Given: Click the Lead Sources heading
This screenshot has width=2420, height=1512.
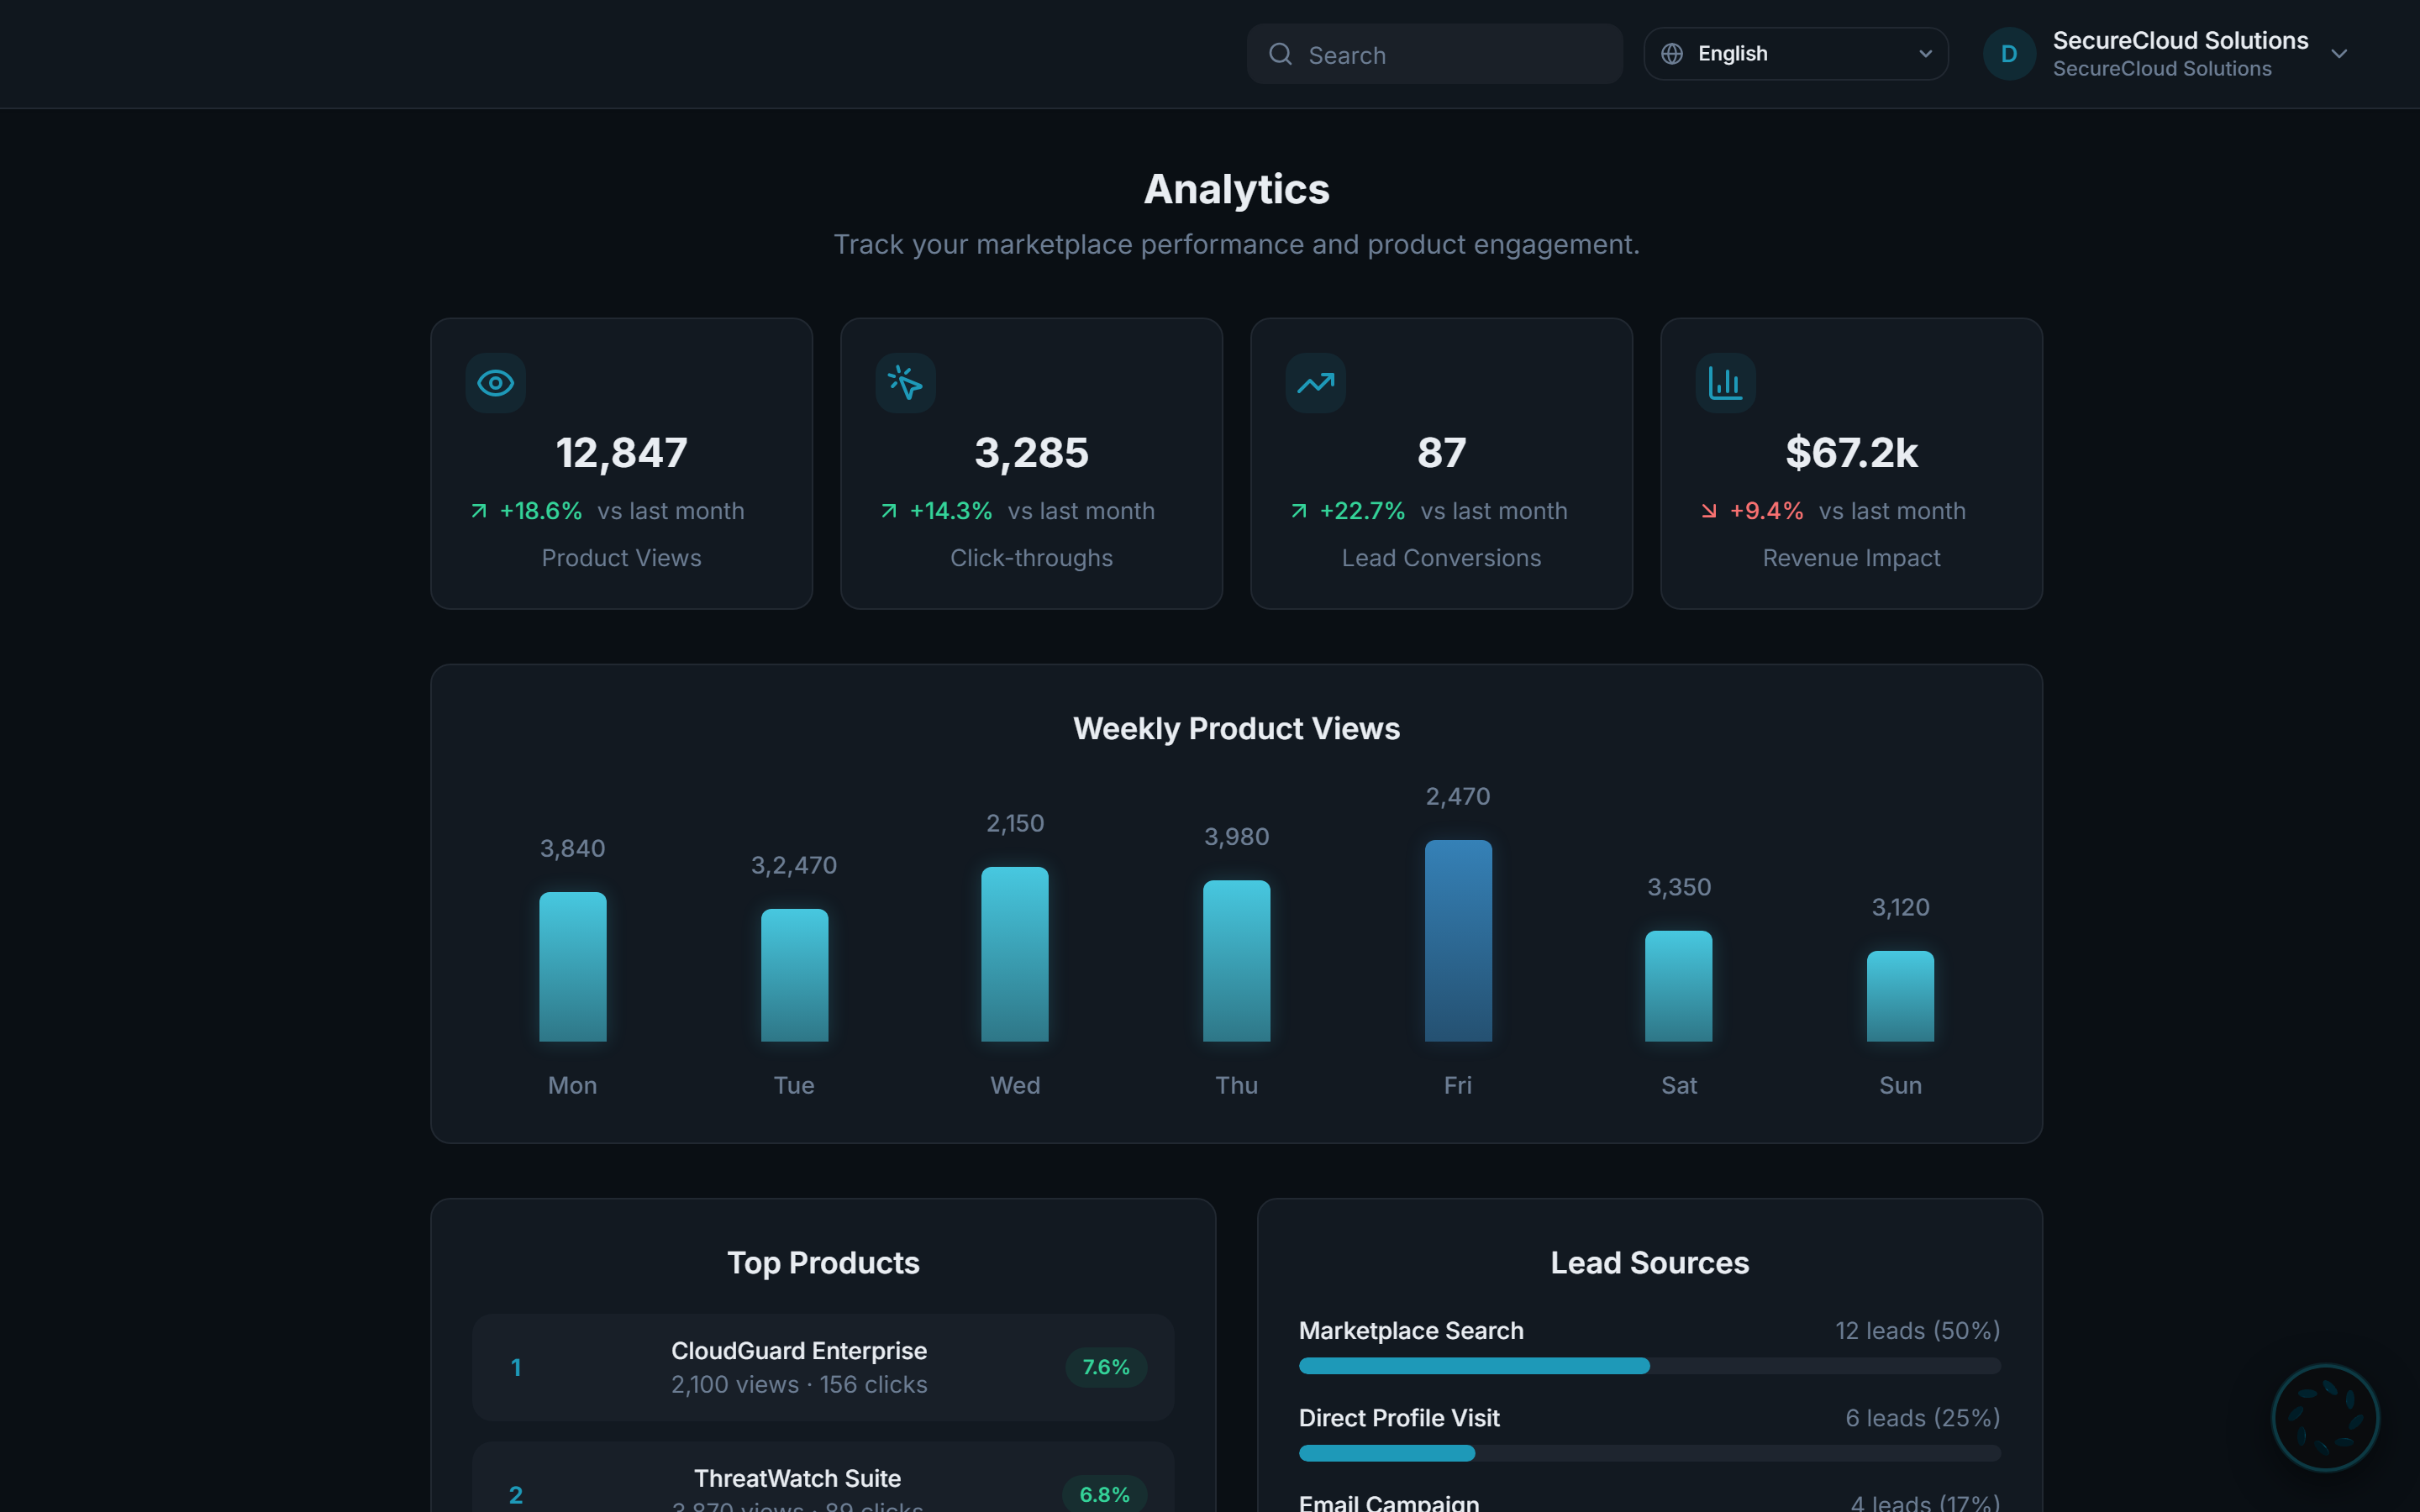Looking at the screenshot, I should tap(1650, 1263).
